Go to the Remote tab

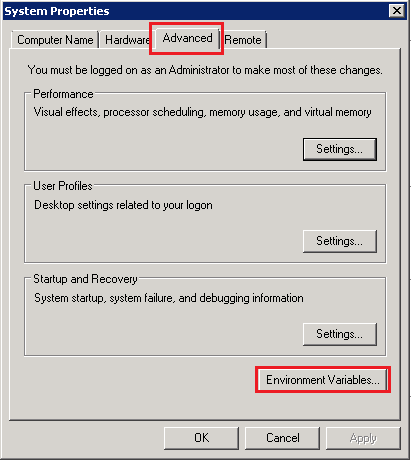tap(243, 40)
